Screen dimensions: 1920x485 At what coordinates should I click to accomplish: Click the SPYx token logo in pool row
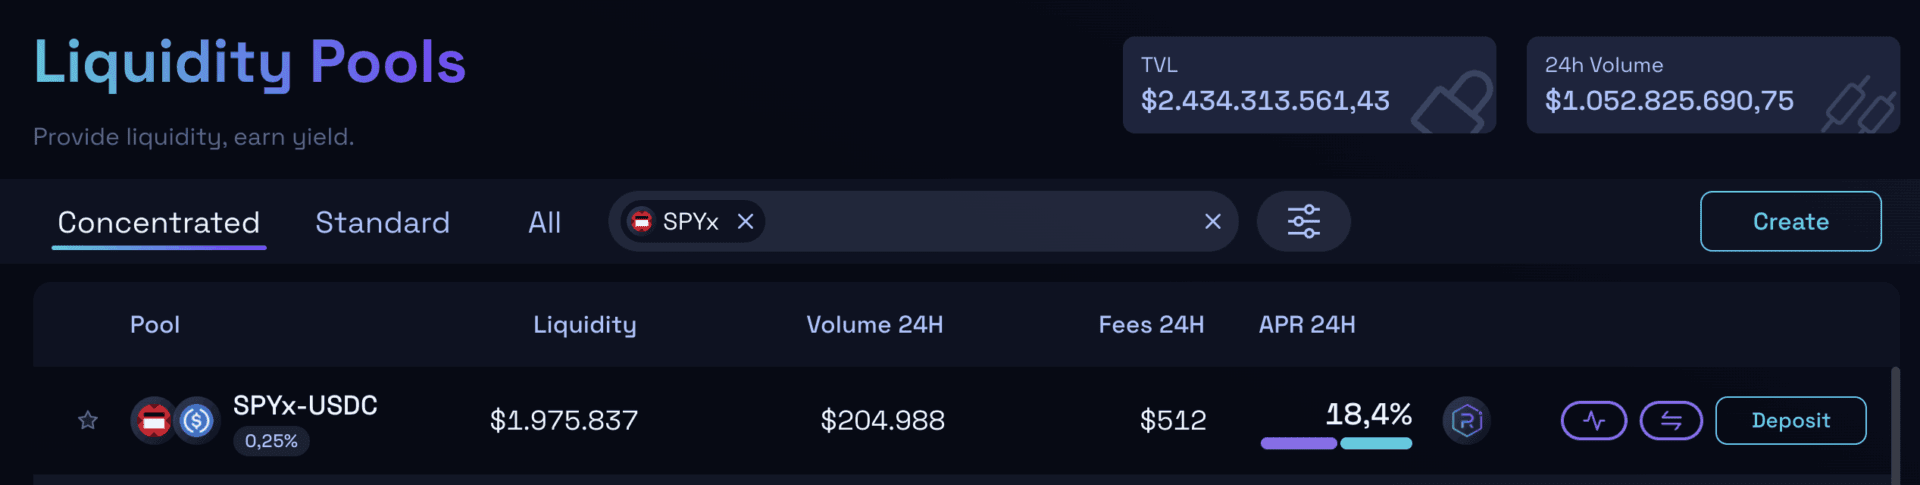153,420
